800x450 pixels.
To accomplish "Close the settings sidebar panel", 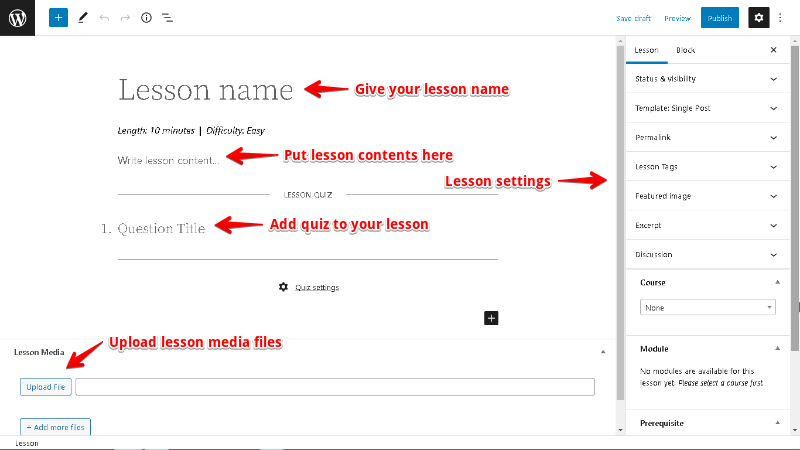I will [x=773, y=50].
